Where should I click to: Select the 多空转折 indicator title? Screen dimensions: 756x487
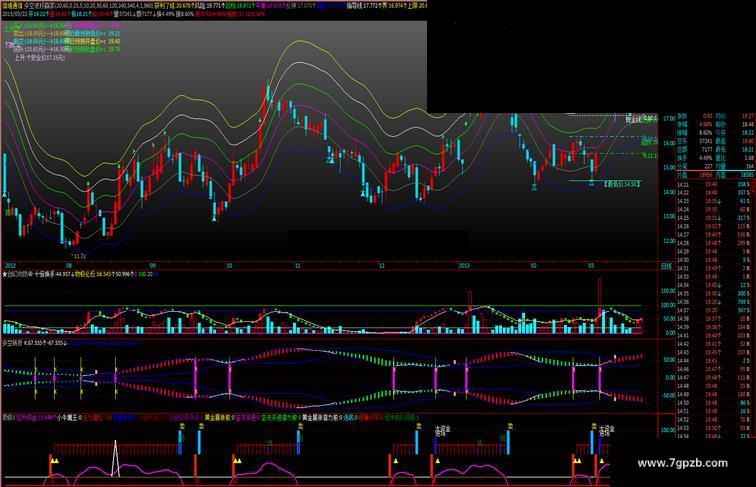pos(13,343)
